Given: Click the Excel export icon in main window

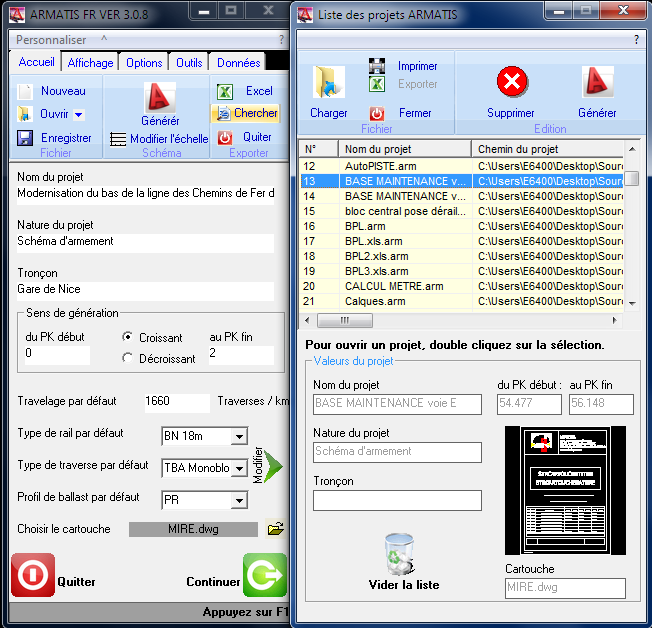Looking at the screenshot, I should [x=225, y=91].
